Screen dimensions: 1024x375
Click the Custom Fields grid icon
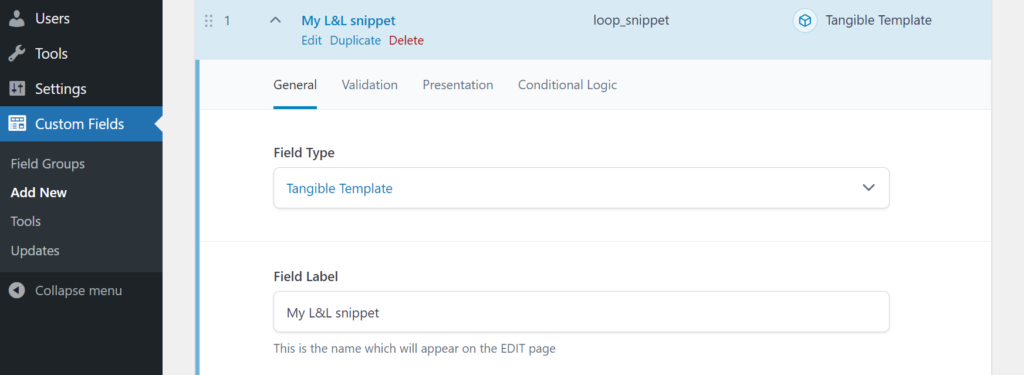tap(17, 123)
